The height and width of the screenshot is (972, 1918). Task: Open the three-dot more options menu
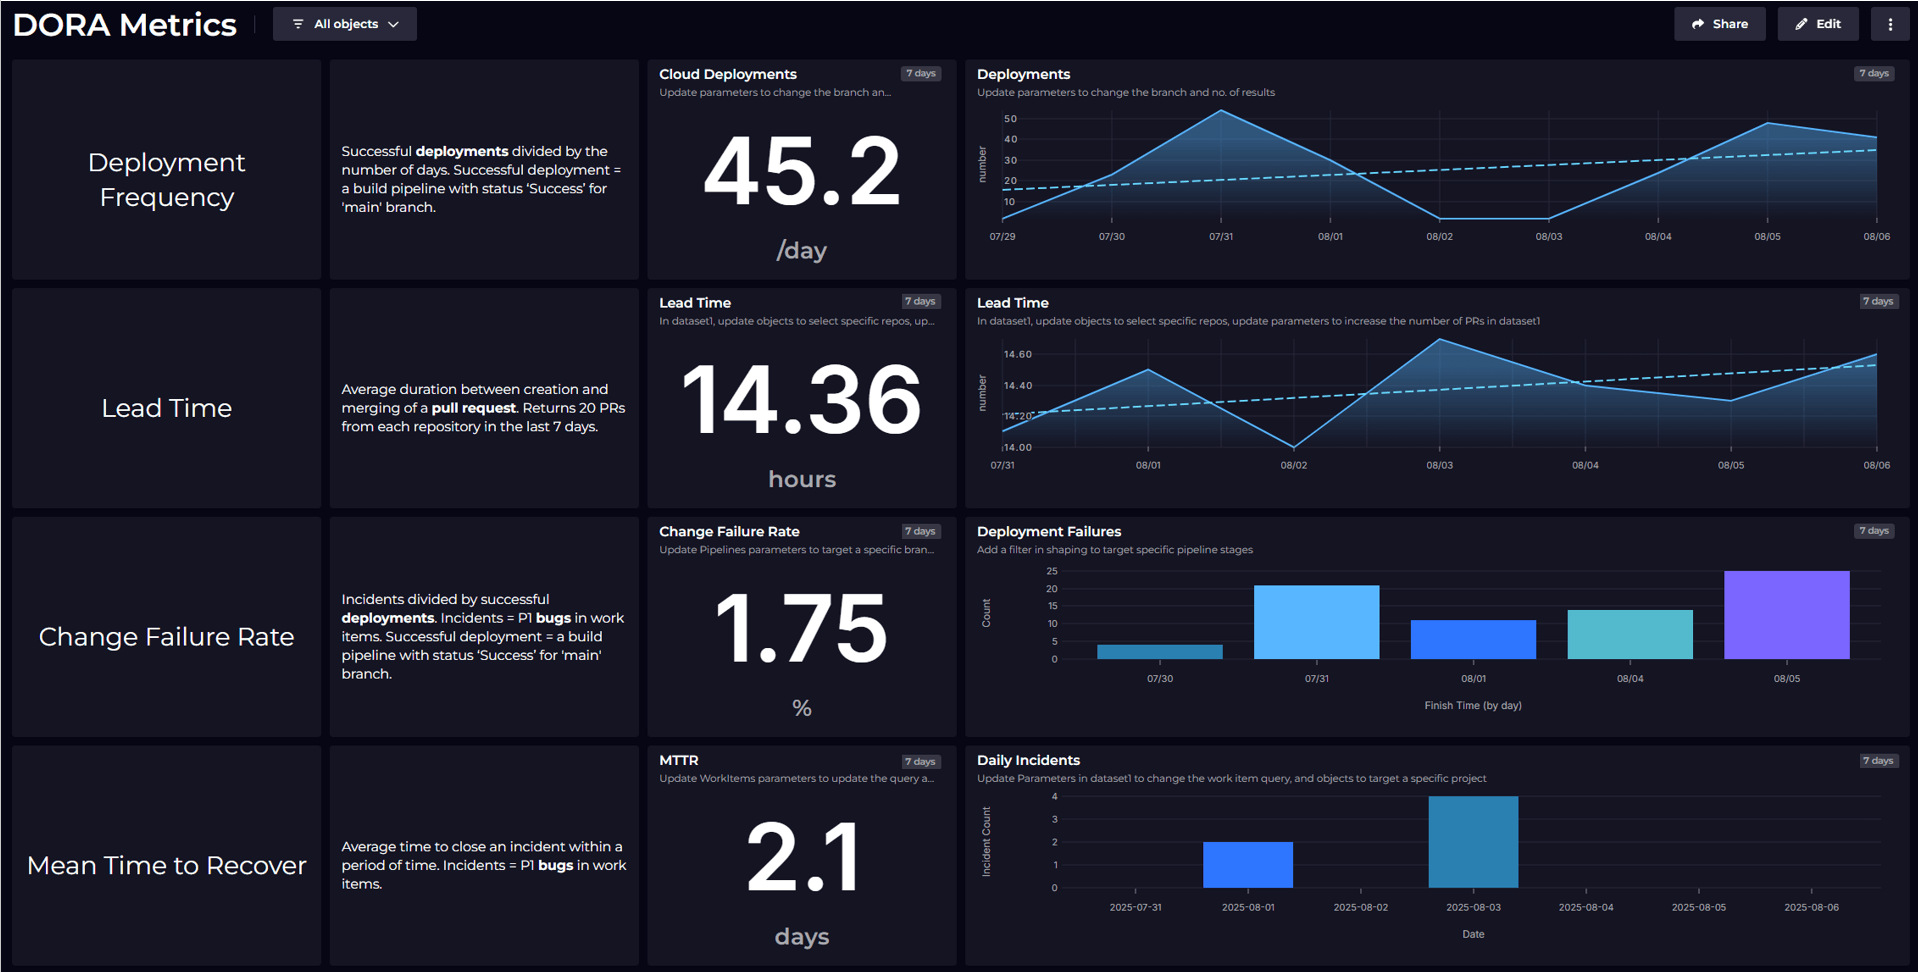tap(1889, 24)
